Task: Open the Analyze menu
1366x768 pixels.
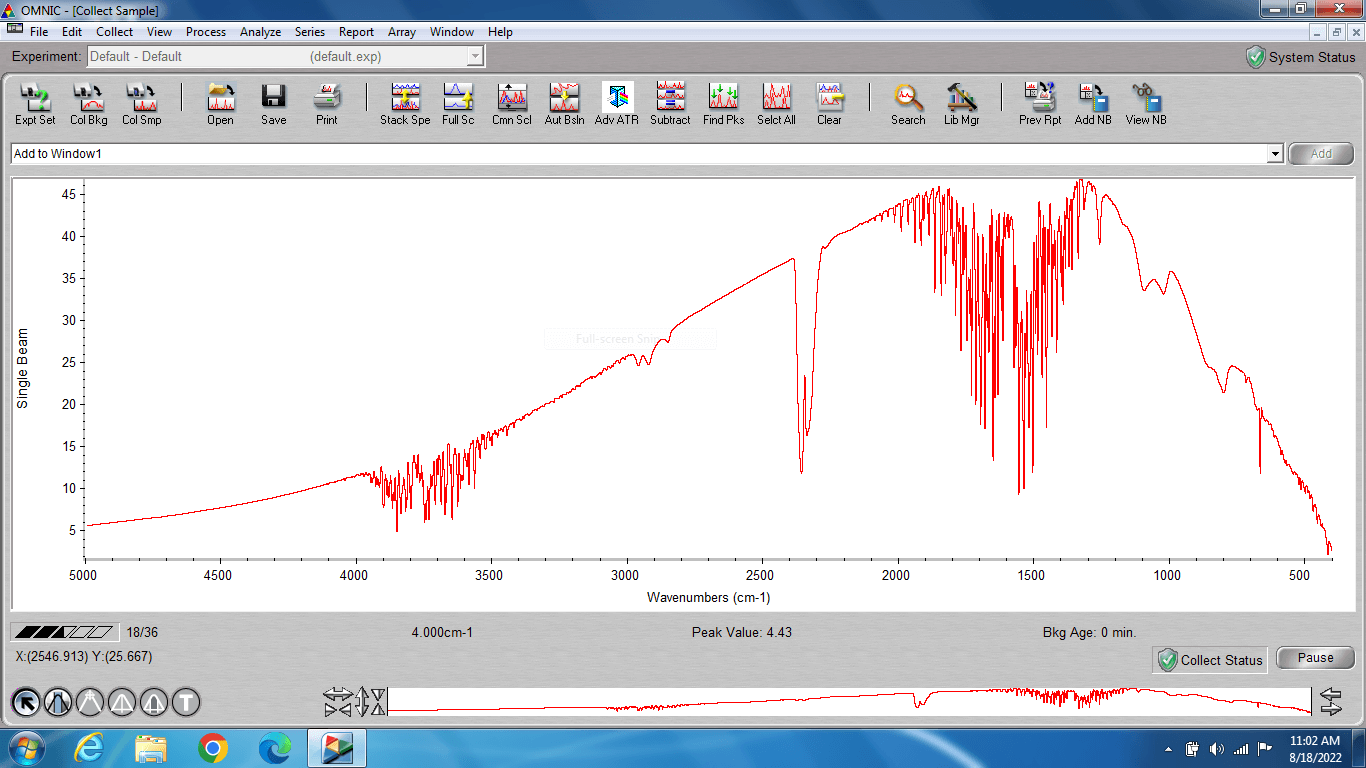Action: (x=260, y=31)
